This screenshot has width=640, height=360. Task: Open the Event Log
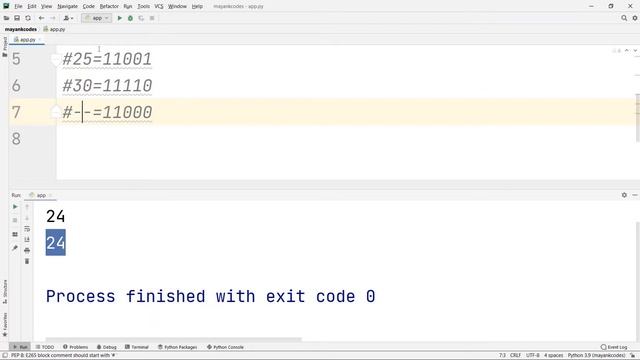point(614,347)
